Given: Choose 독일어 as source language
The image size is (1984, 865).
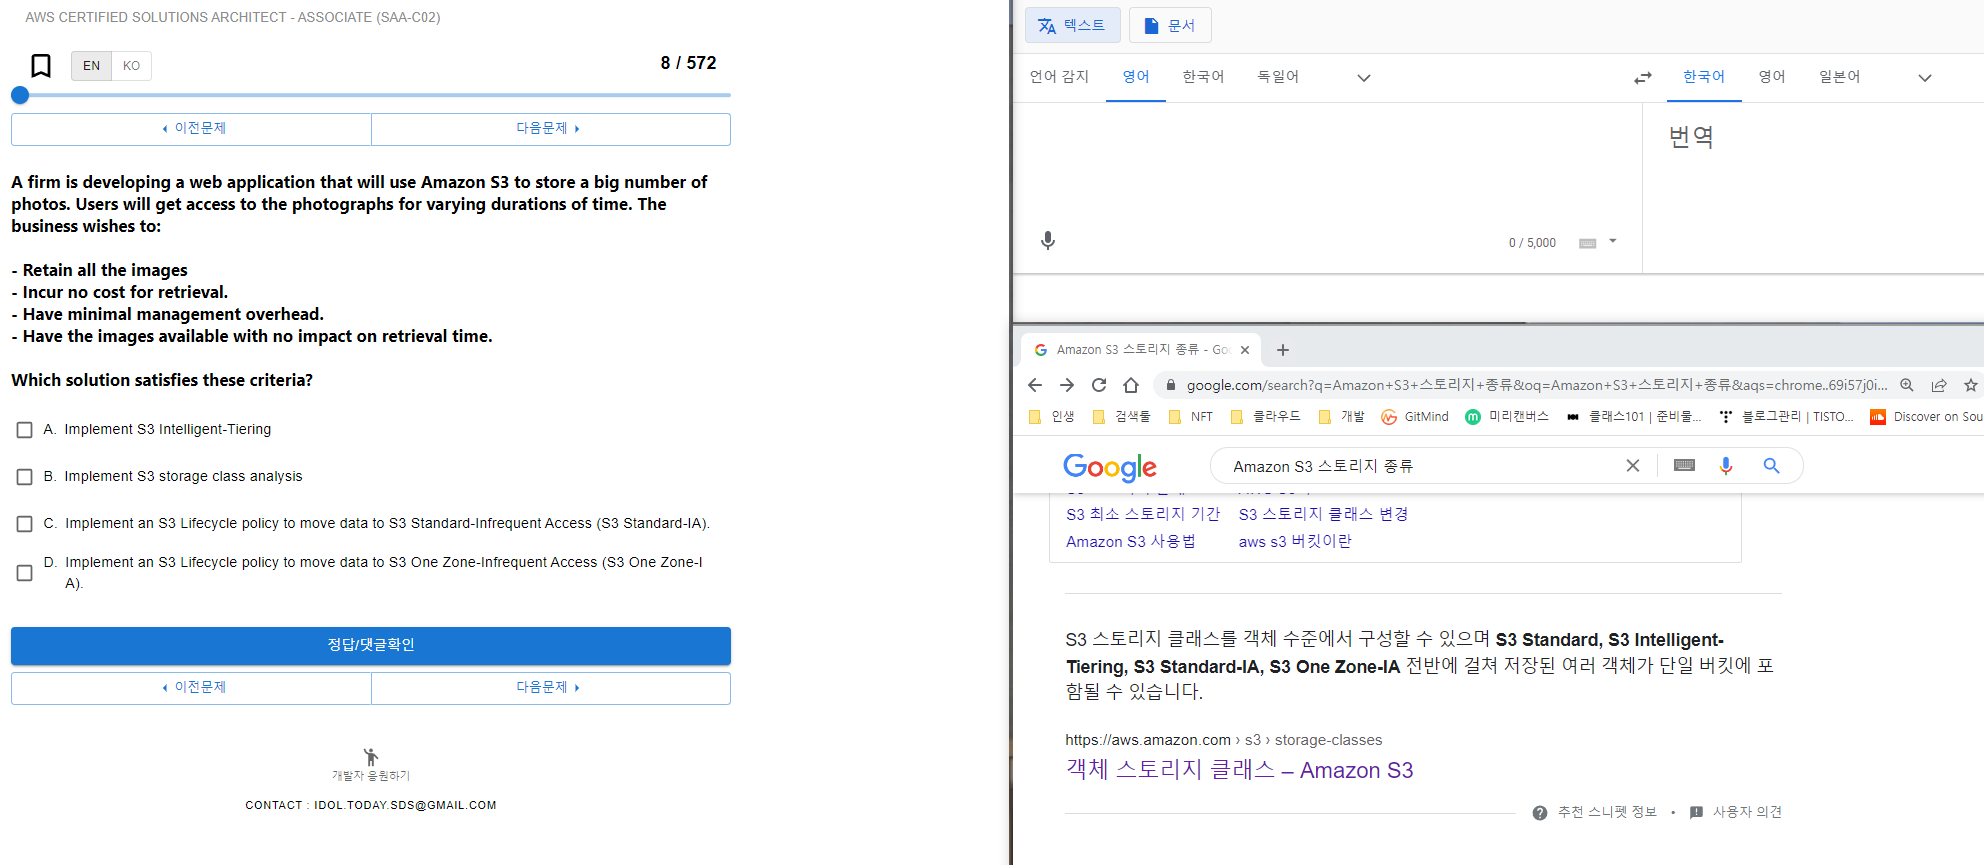Looking at the screenshot, I should tap(1278, 77).
